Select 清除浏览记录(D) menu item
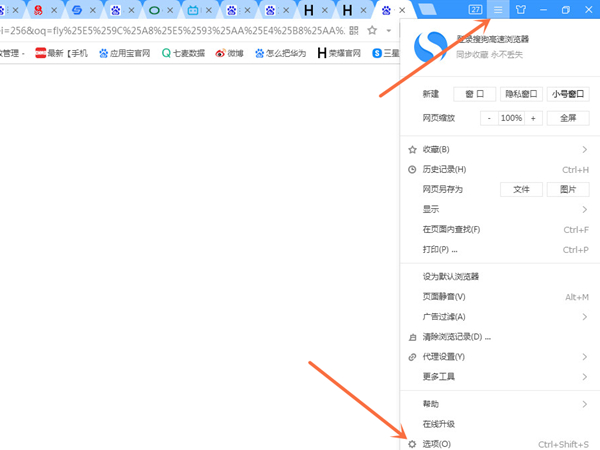The image size is (600, 450). click(x=457, y=337)
